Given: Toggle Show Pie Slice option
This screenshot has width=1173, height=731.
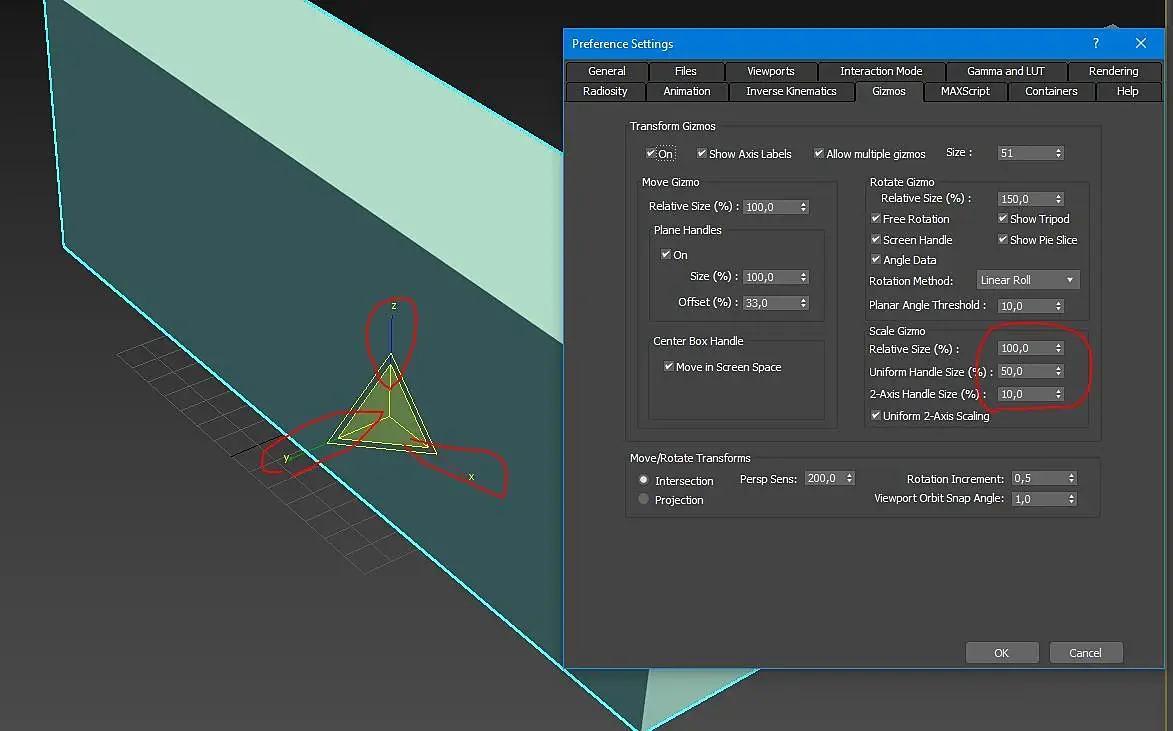Looking at the screenshot, I should [x=1003, y=240].
